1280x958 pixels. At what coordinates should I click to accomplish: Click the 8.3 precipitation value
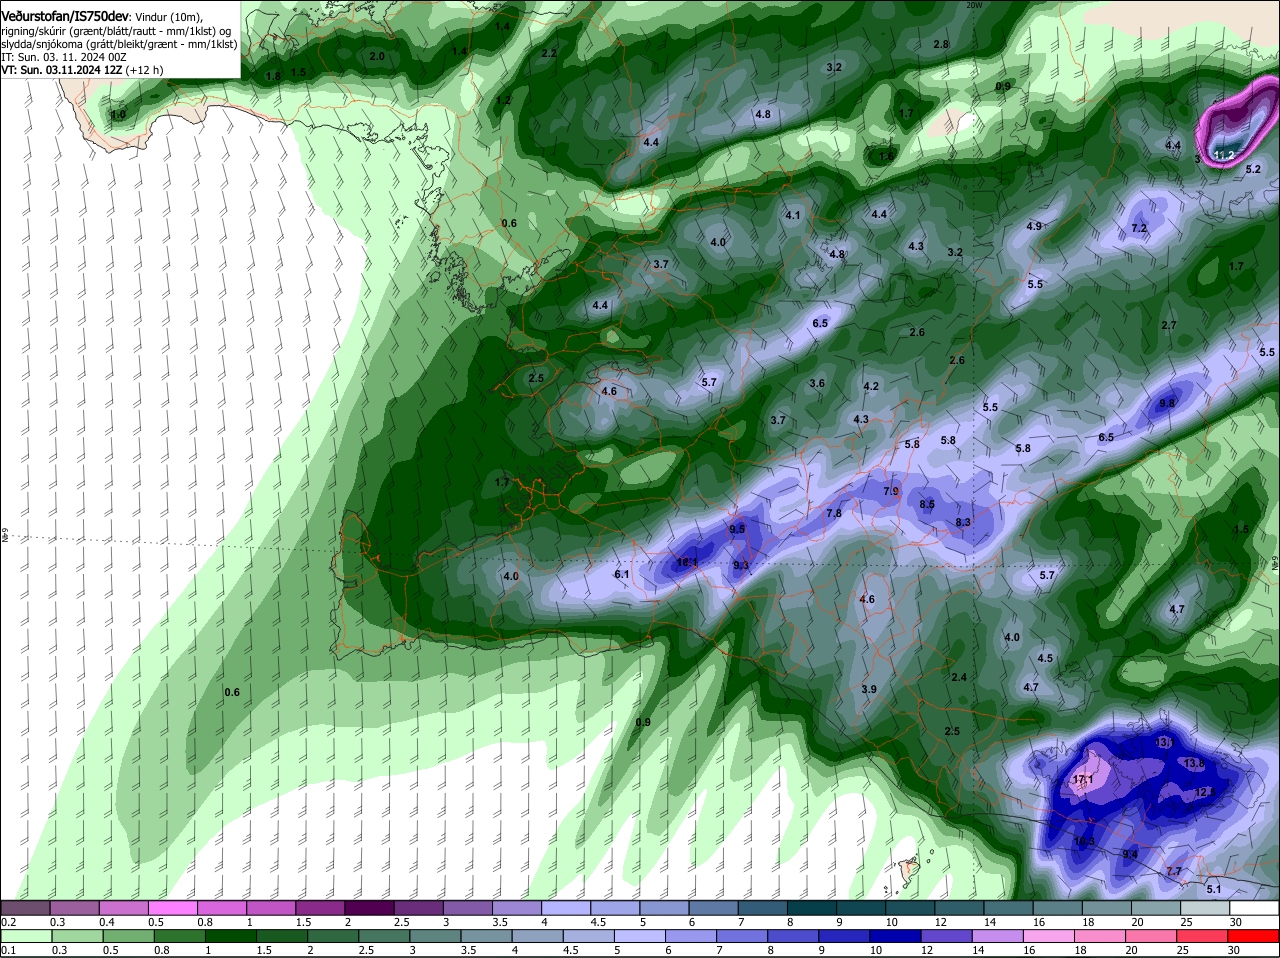click(x=963, y=522)
